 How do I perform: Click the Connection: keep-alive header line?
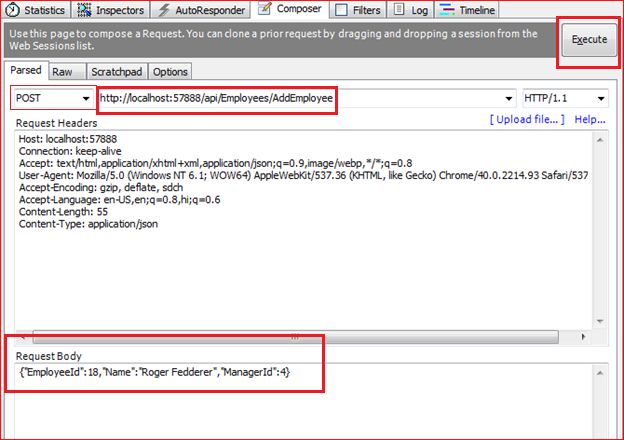[70, 151]
